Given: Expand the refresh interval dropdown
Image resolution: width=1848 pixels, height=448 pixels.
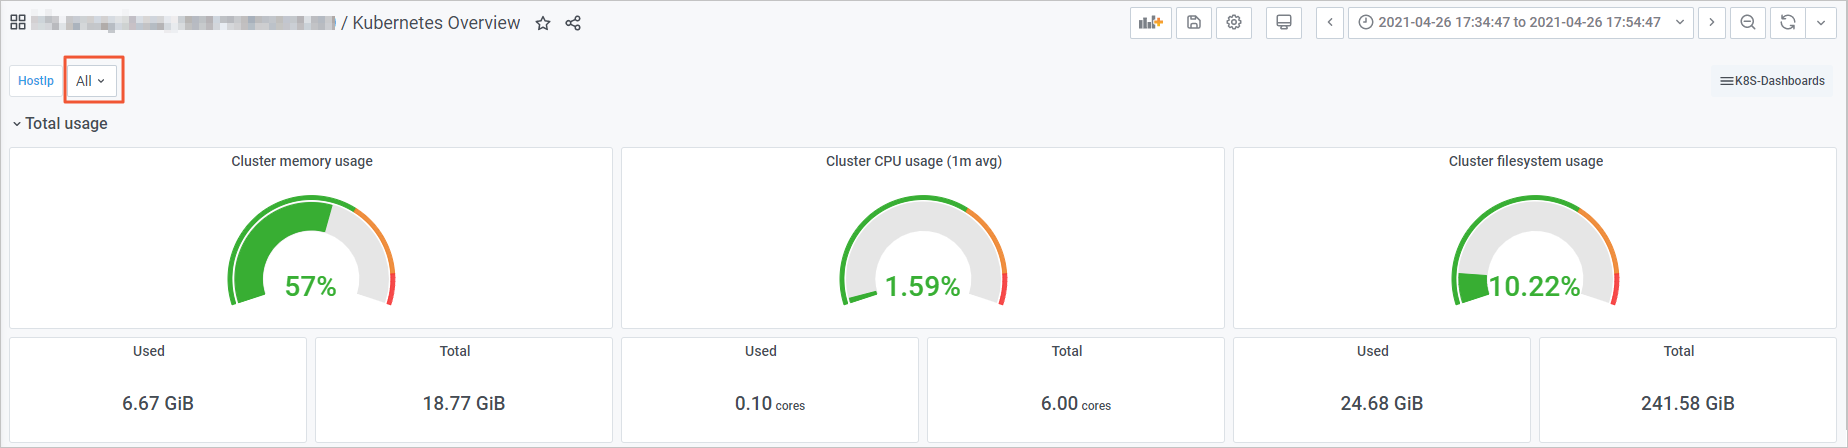Looking at the screenshot, I should (x=1821, y=22).
